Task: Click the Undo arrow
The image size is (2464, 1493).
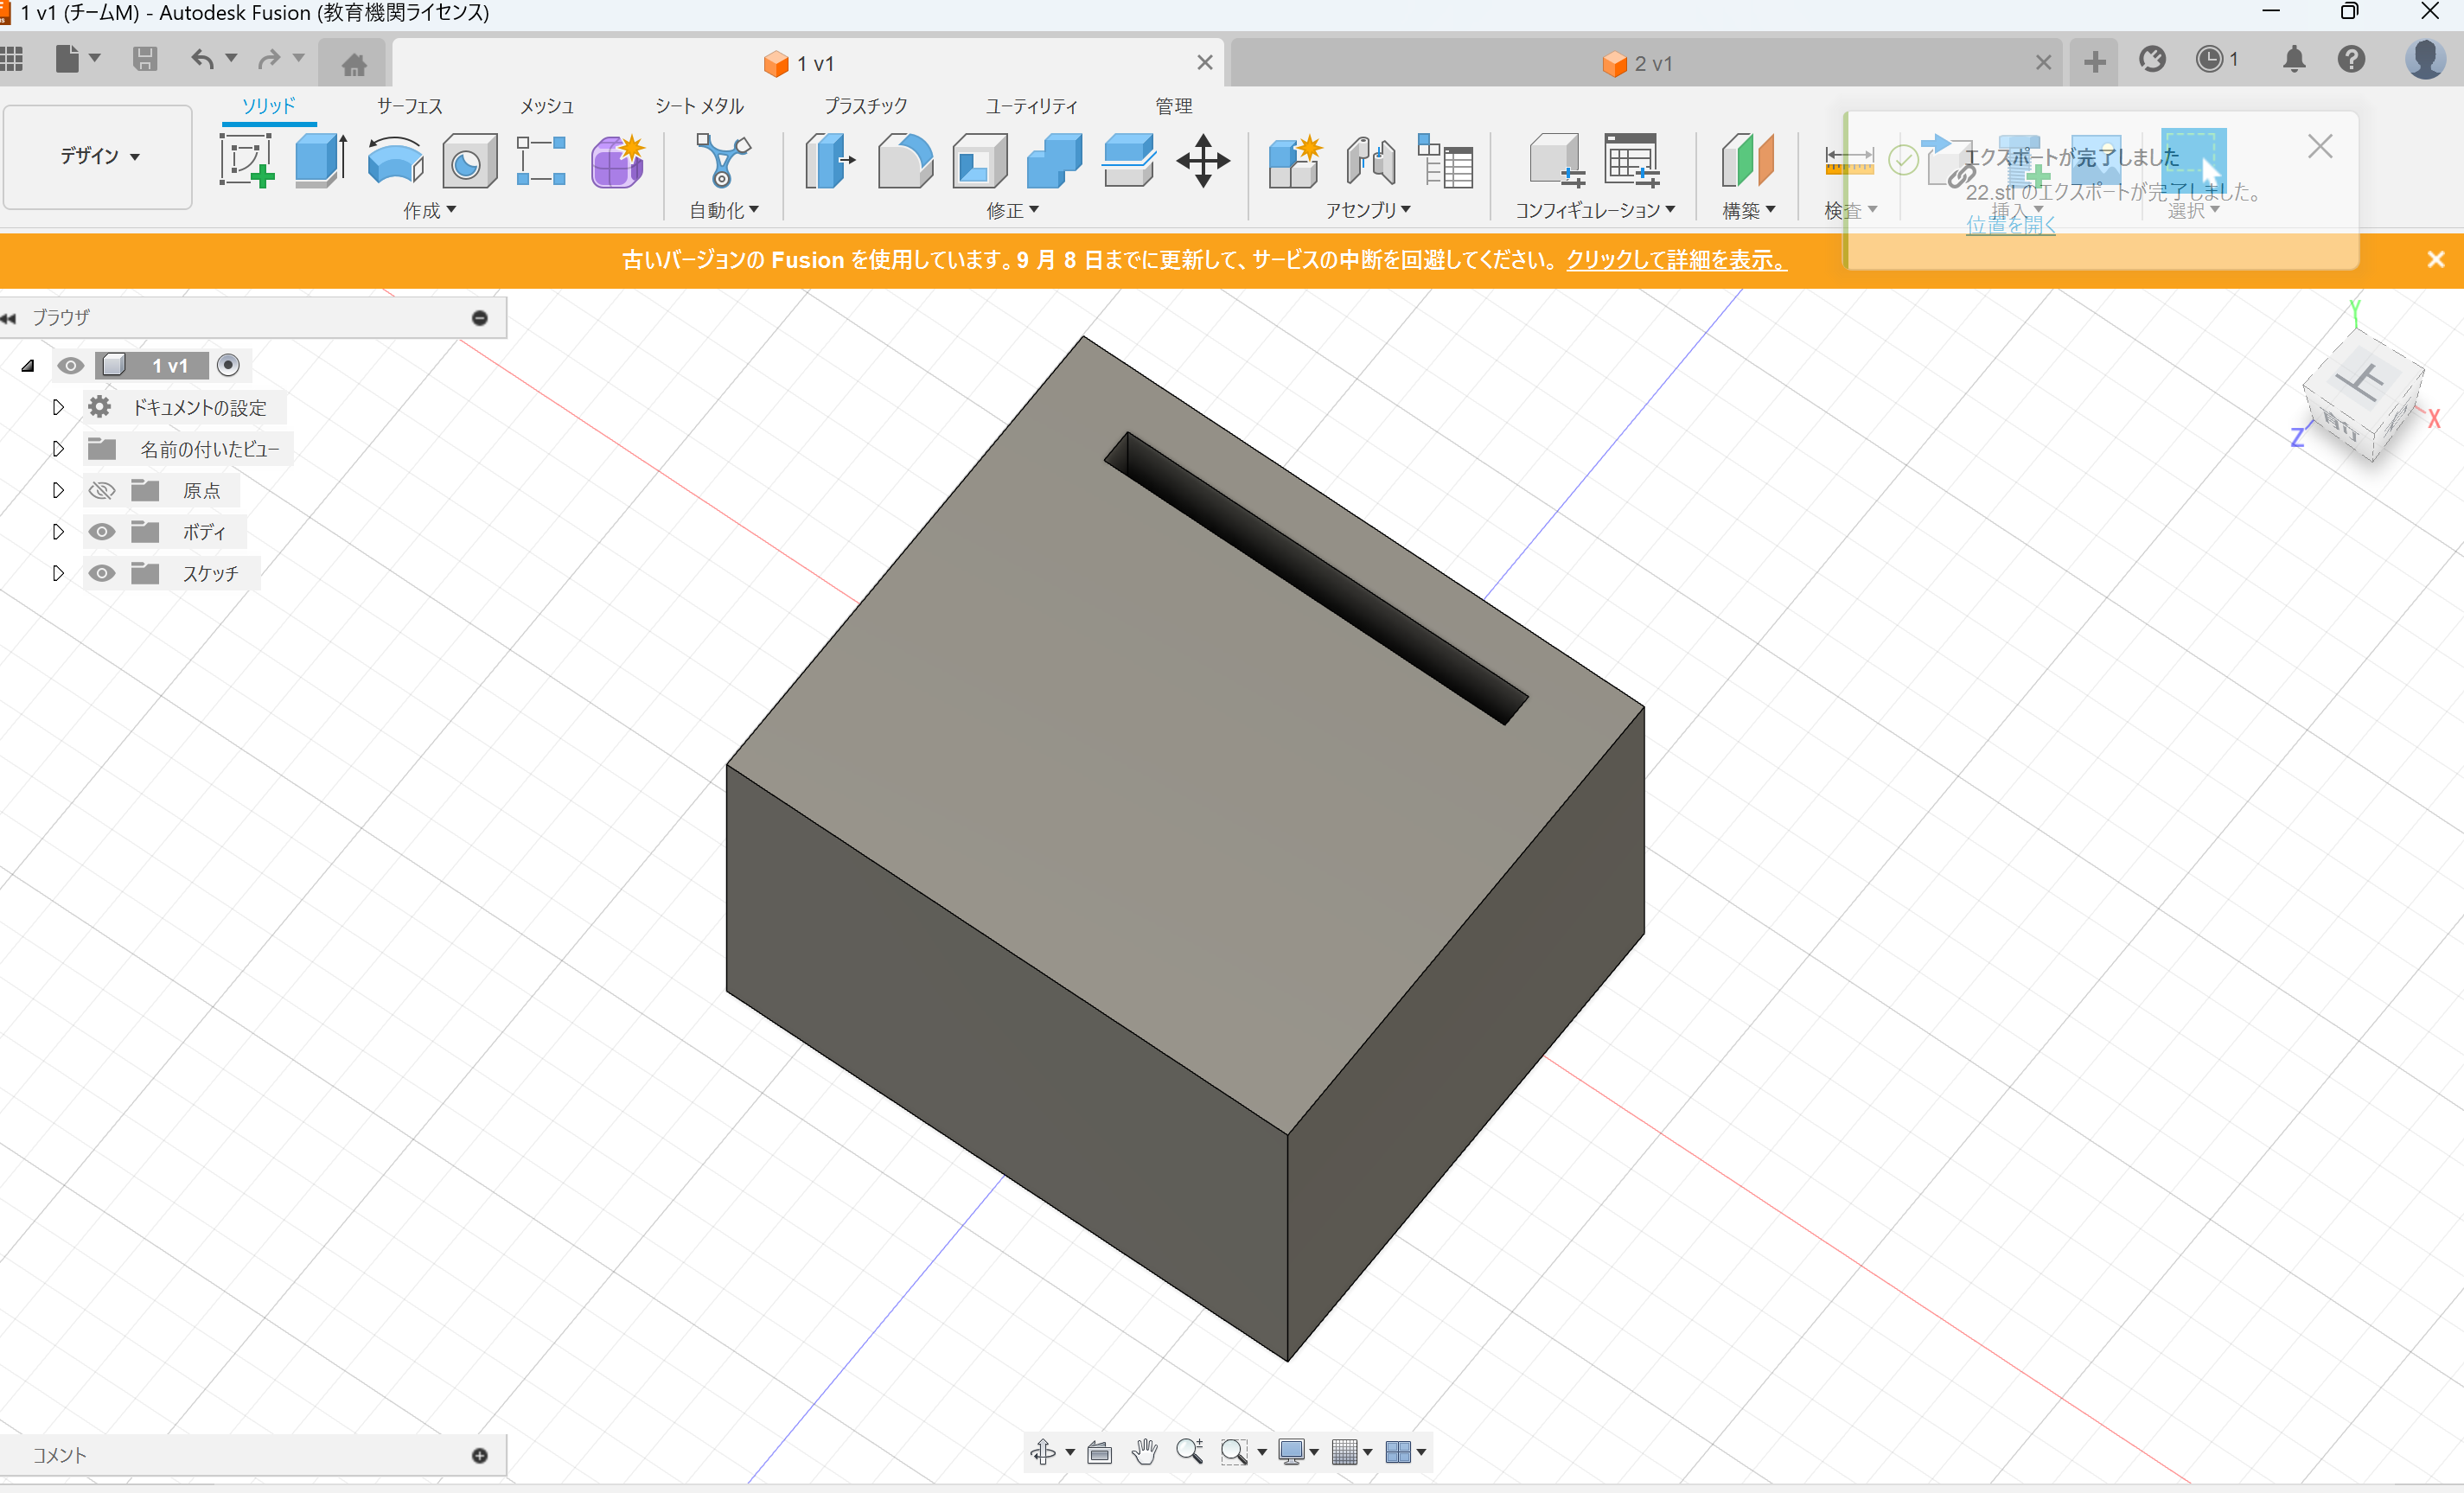Action: coord(202,59)
